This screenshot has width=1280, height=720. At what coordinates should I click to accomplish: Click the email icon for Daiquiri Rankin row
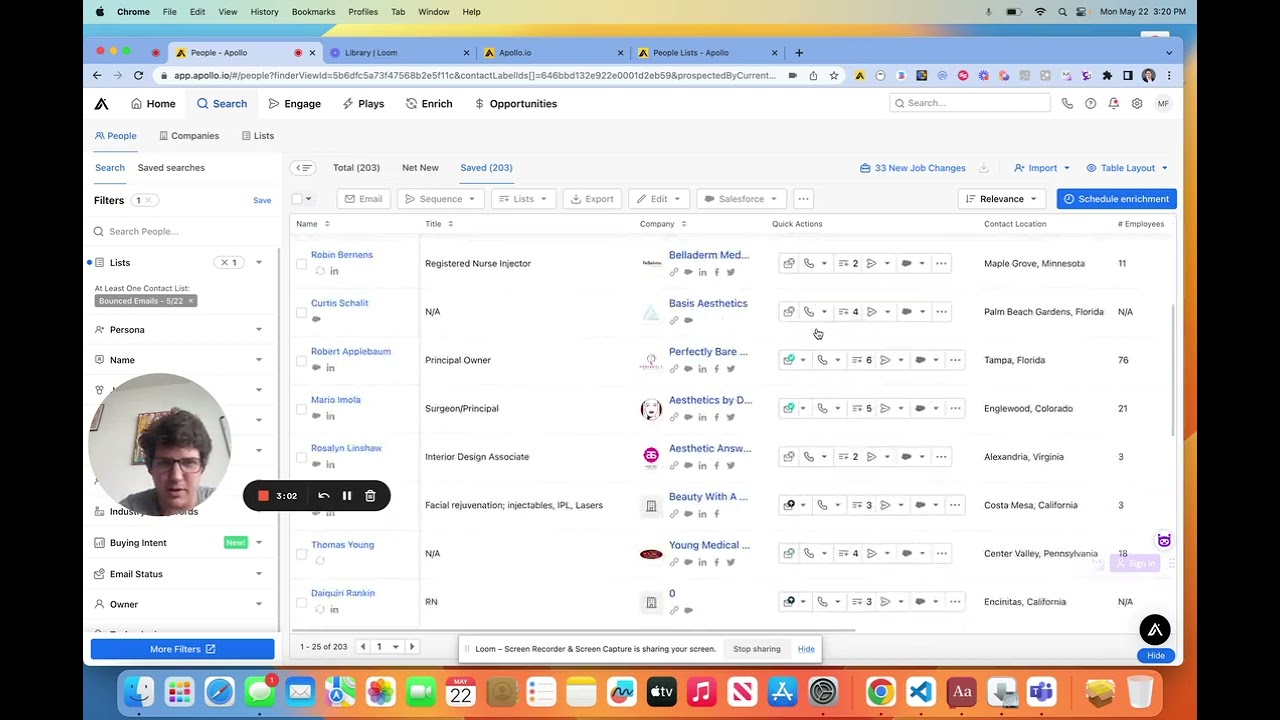pyautogui.click(x=789, y=602)
